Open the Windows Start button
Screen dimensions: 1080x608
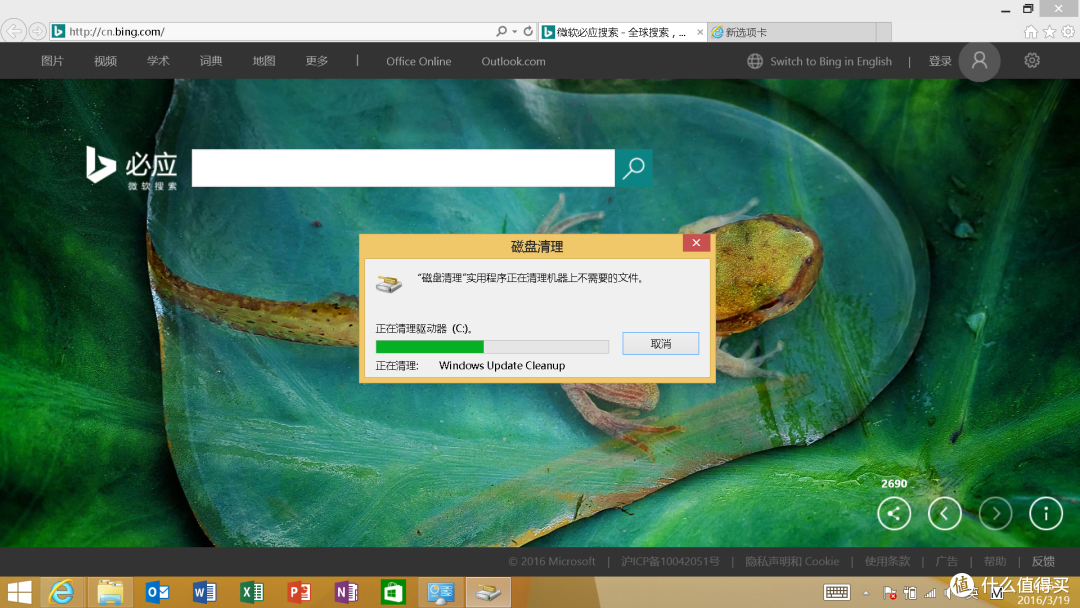tap(19, 592)
